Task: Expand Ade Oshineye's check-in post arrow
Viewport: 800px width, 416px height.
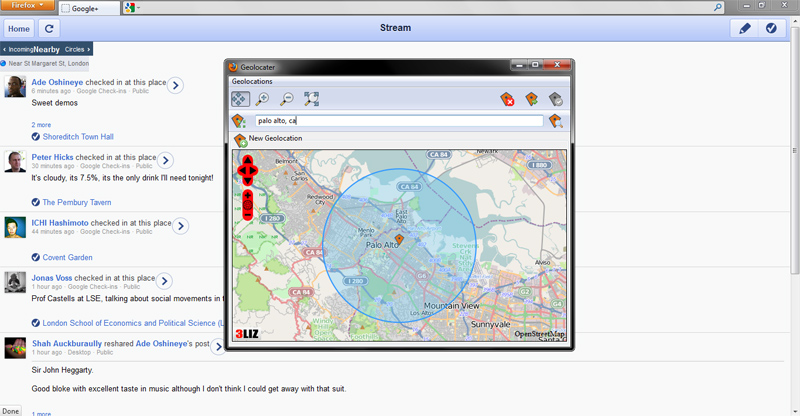Action: point(175,86)
